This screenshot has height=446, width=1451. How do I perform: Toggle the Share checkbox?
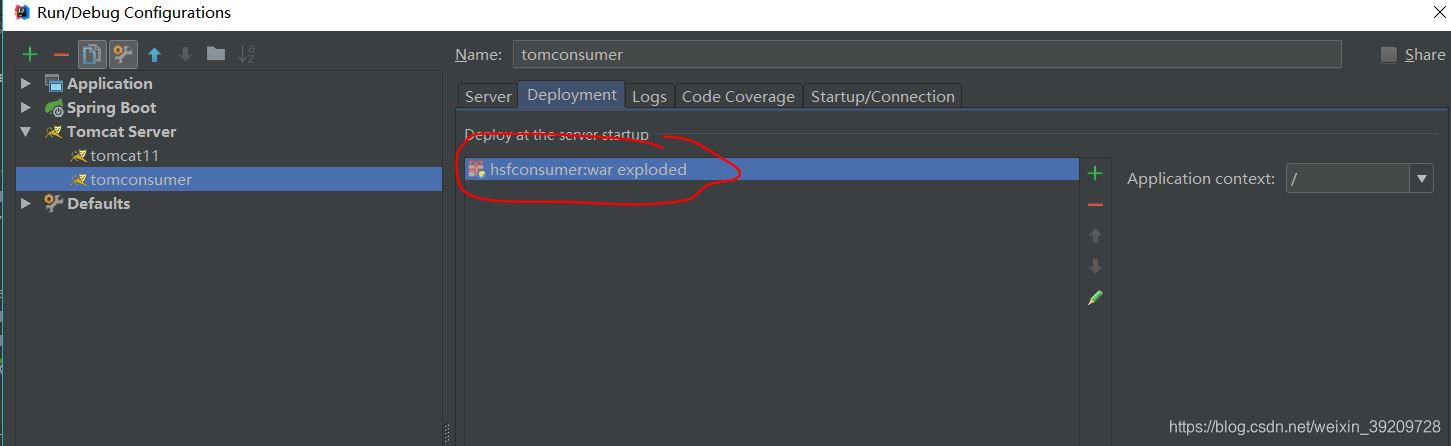tap(1389, 55)
